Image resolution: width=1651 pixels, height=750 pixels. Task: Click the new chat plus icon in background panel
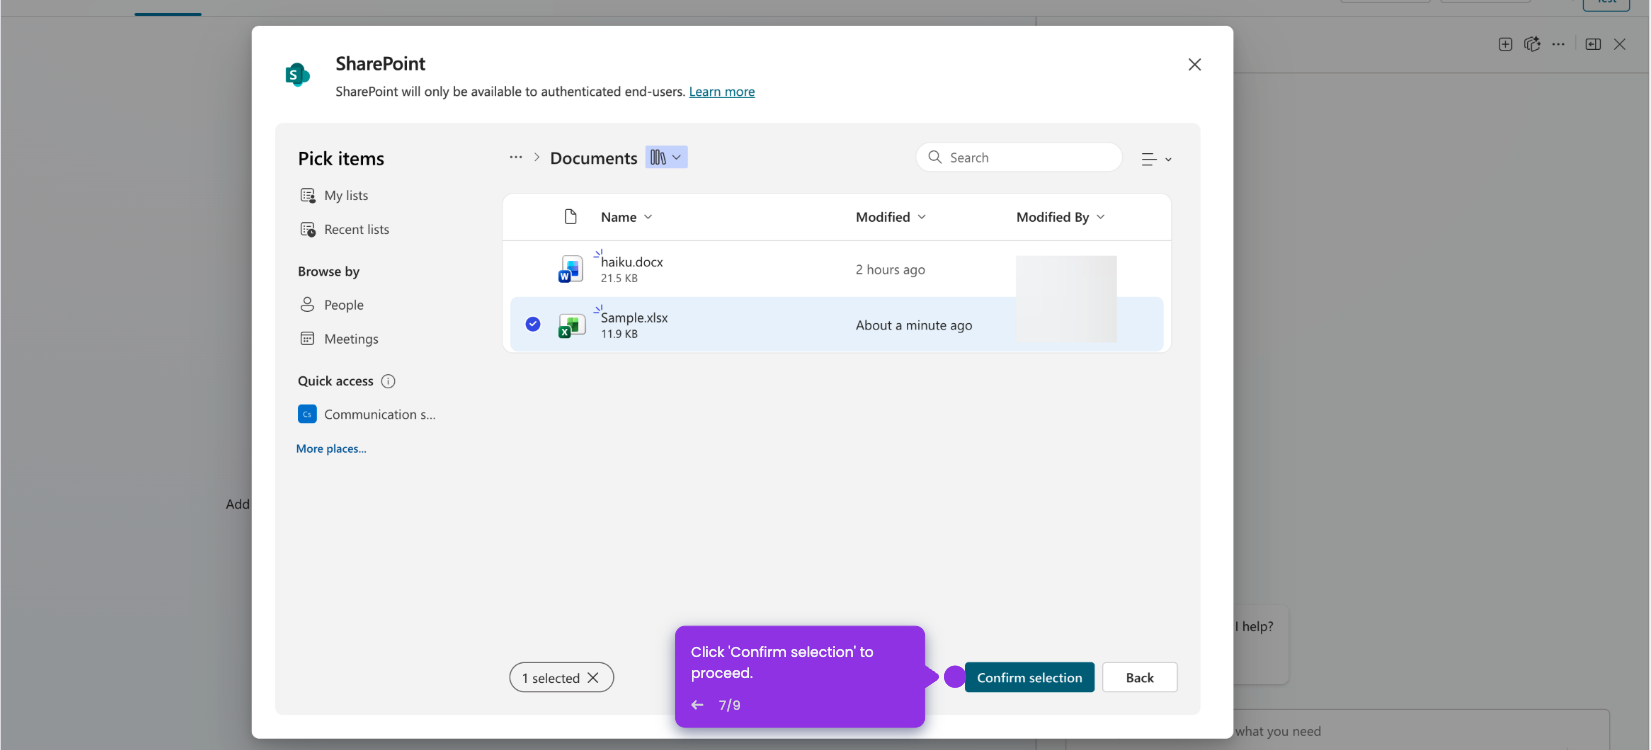pyautogui.click(x=1505, y=44)
